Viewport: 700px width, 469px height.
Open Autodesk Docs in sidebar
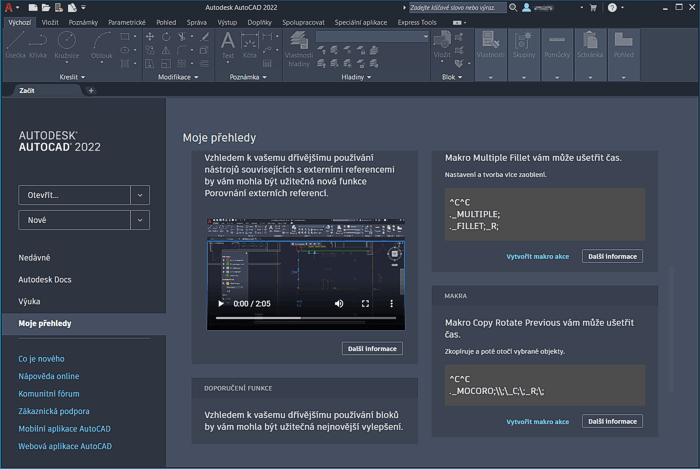pos(45,279)
